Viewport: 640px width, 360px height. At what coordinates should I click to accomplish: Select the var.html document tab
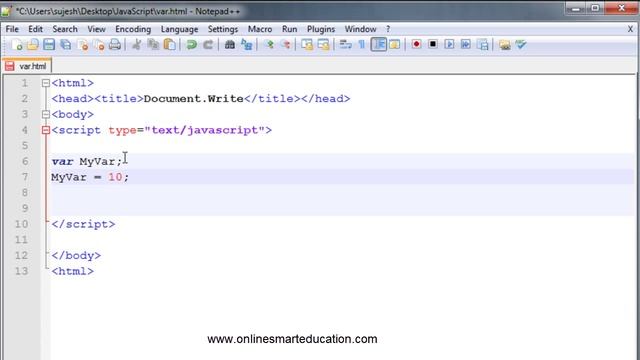point(27,66)
